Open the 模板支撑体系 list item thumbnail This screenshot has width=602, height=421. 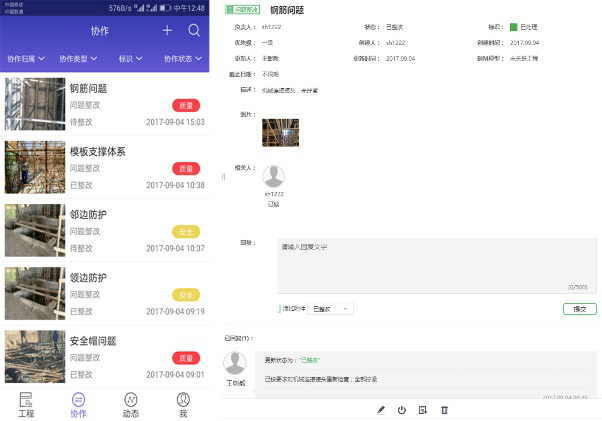(35, 167)
